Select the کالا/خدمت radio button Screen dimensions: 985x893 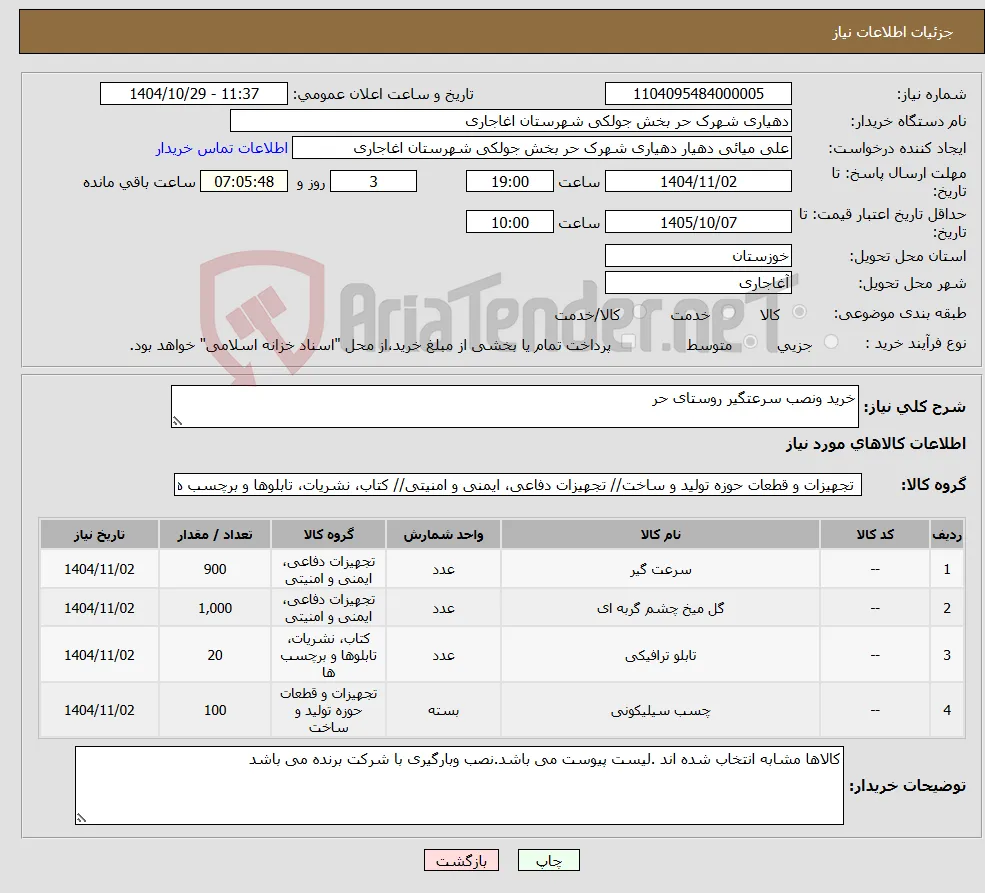639,312
